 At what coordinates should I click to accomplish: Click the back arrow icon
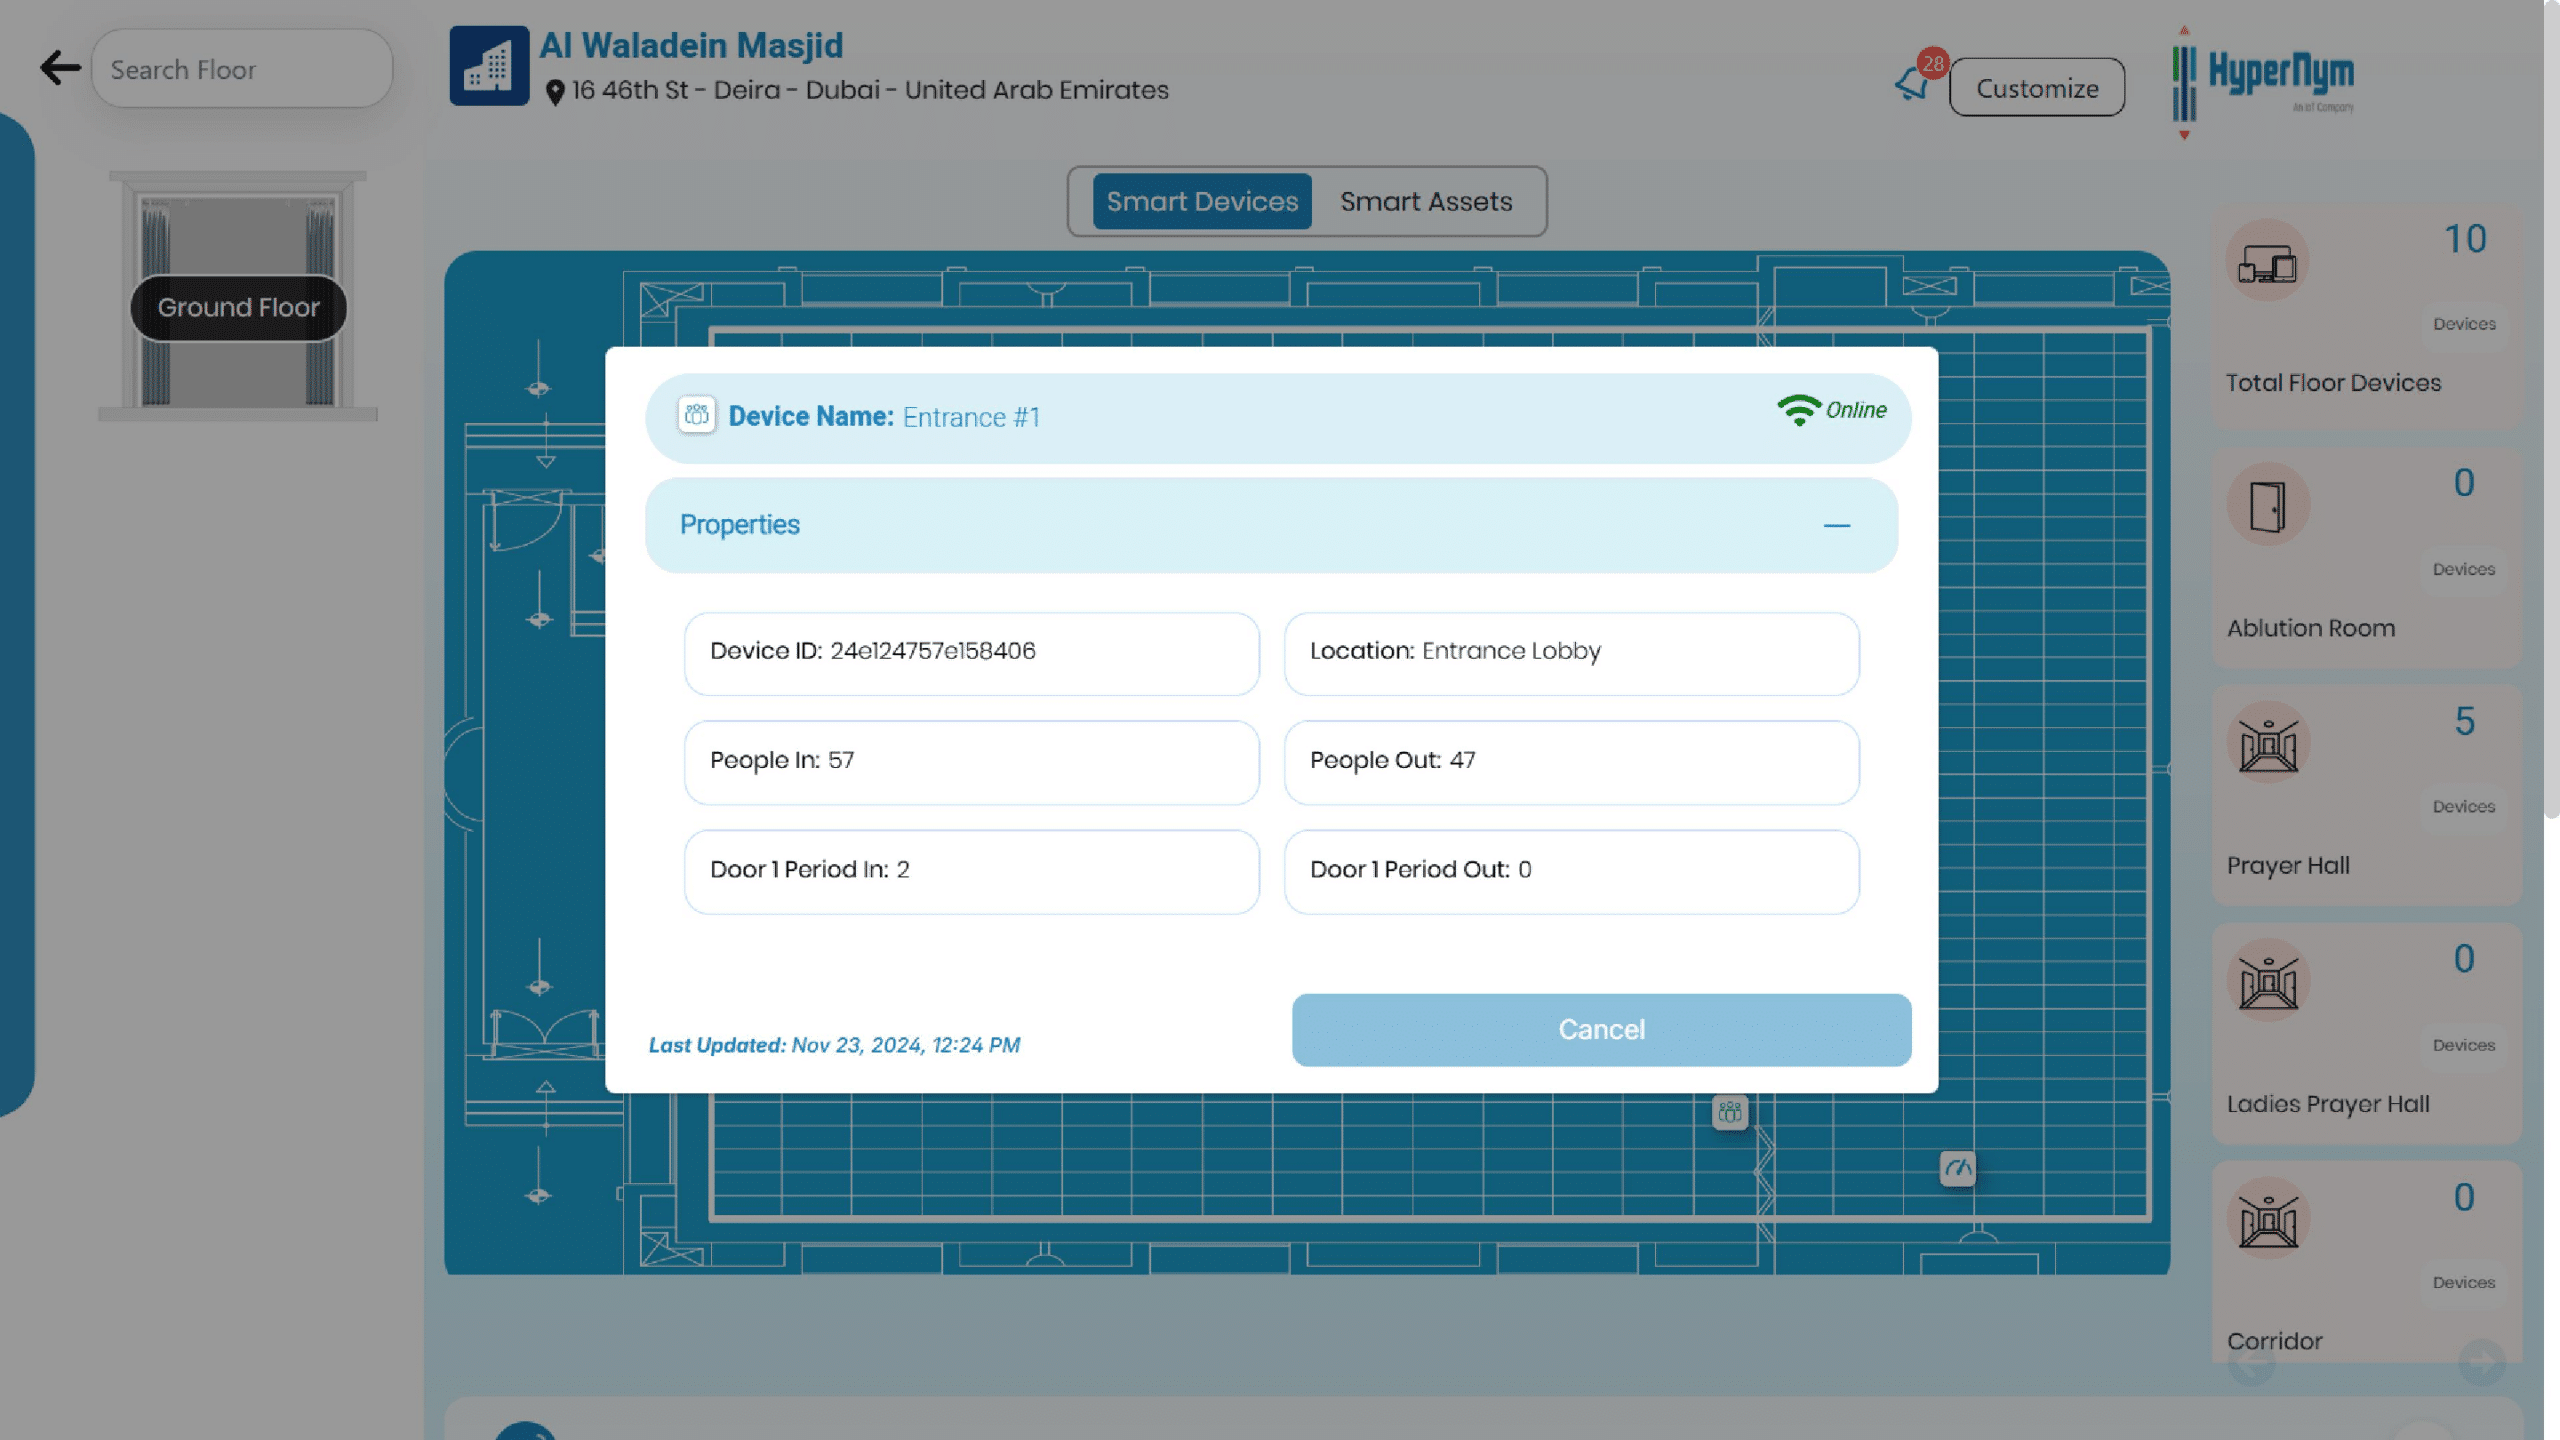(x=60, y=68)
